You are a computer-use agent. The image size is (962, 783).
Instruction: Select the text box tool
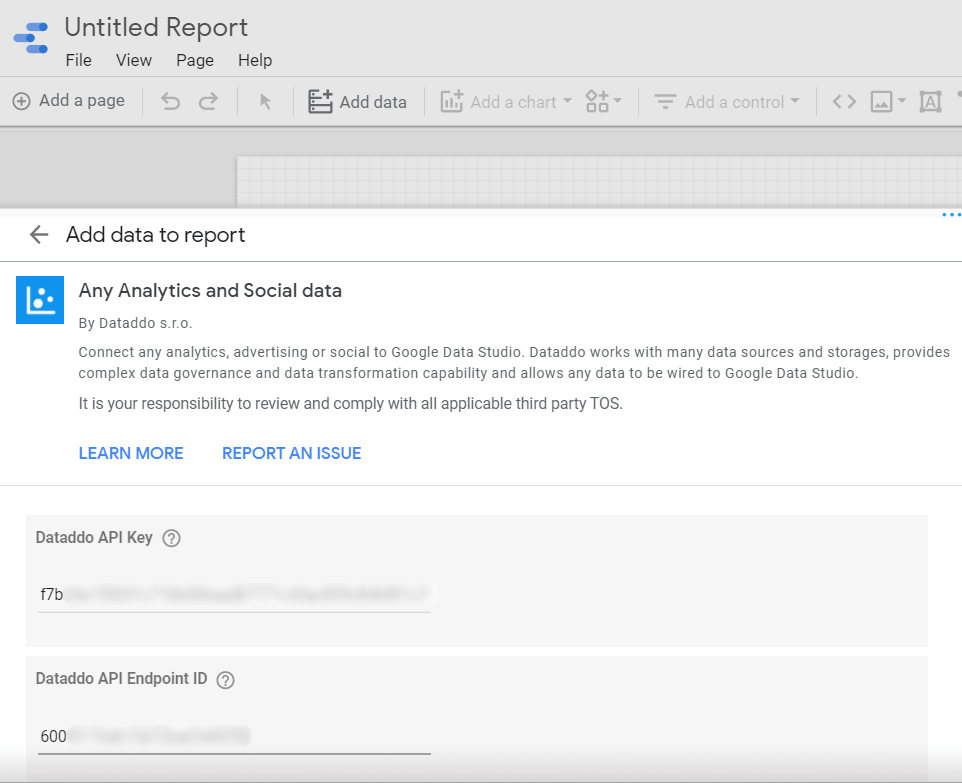pos(930,101)
